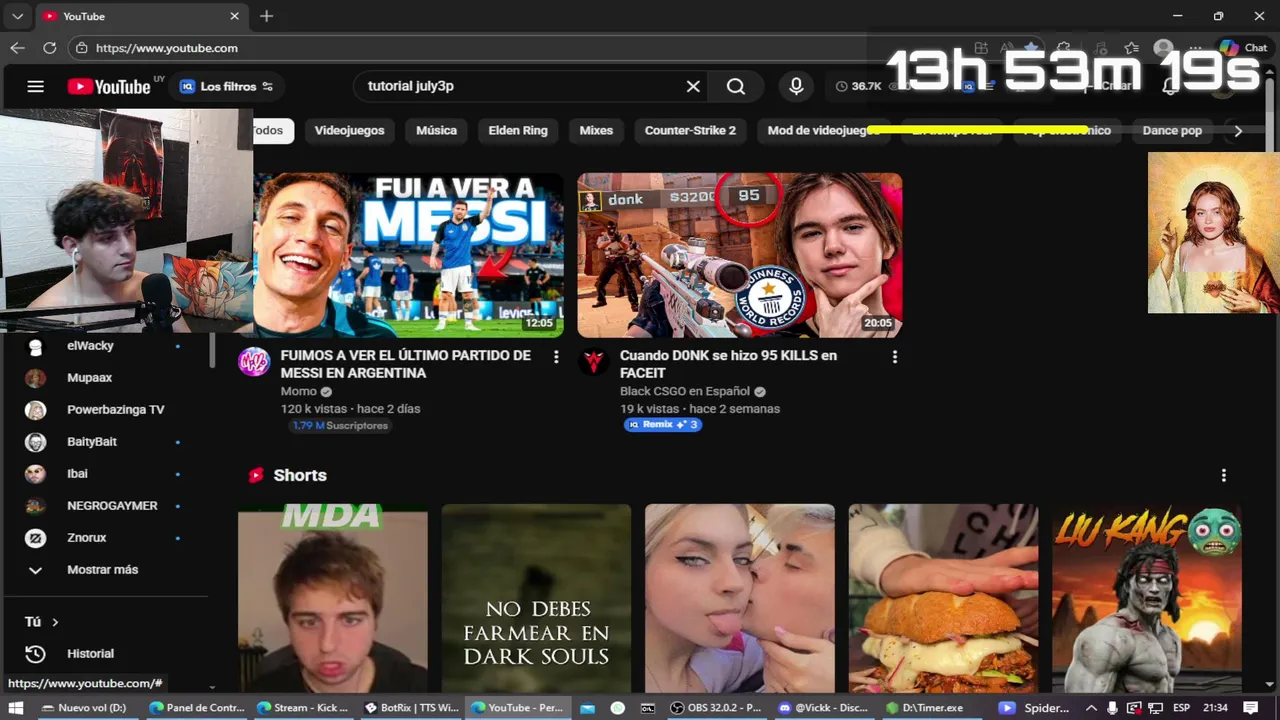Click the Remix +3 badge

coord(663,425)
